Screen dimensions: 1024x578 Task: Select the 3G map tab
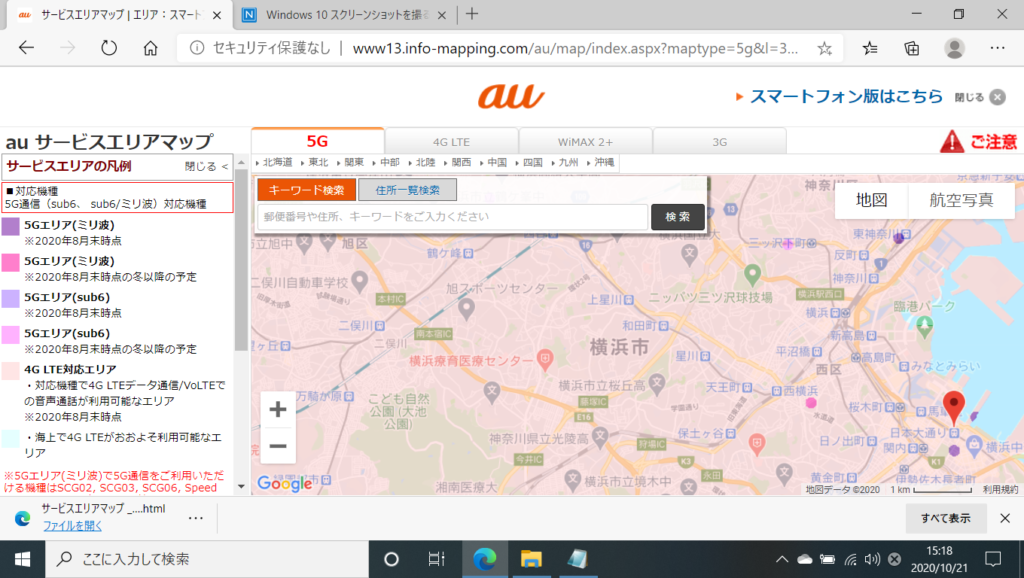pos(719,142)
